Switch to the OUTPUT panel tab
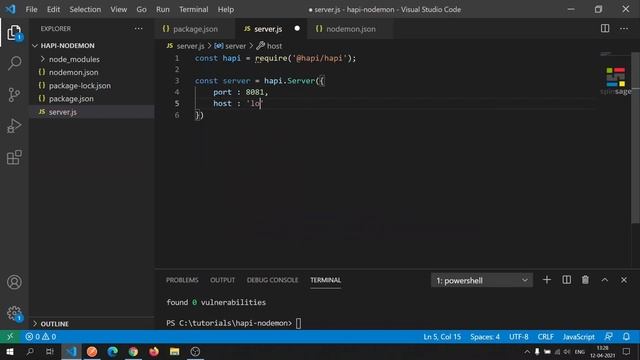Screen dimensions: 640x360 click(x=222, y=280)
